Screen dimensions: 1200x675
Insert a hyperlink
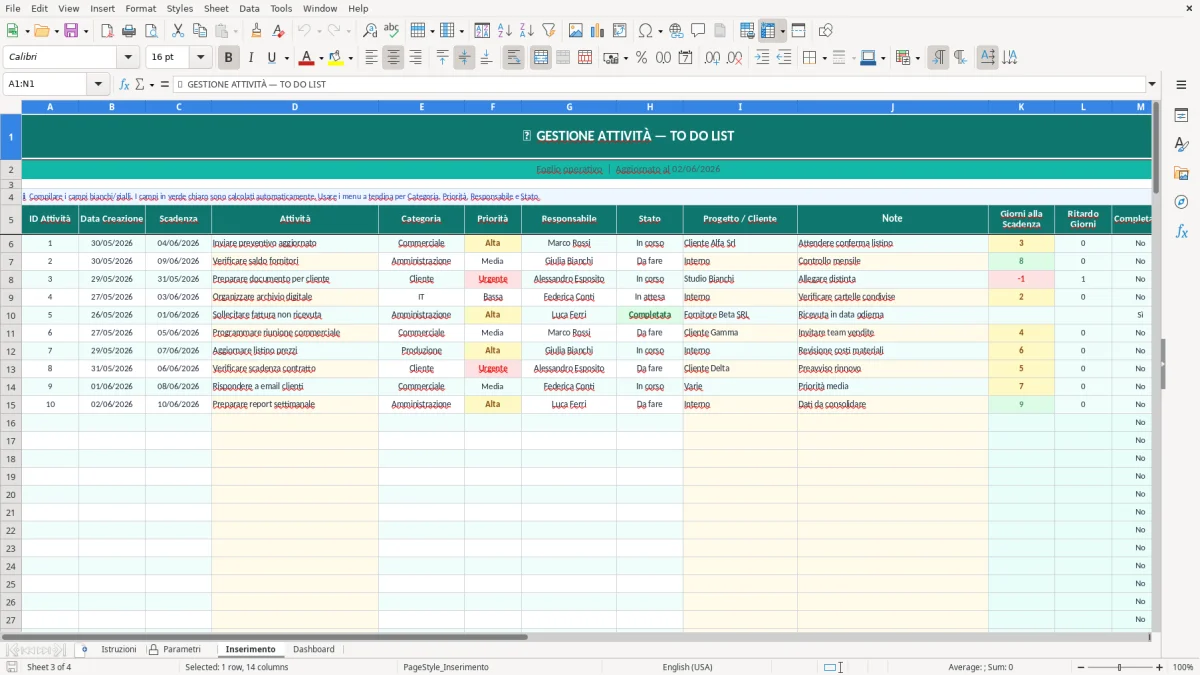[676, 31]
